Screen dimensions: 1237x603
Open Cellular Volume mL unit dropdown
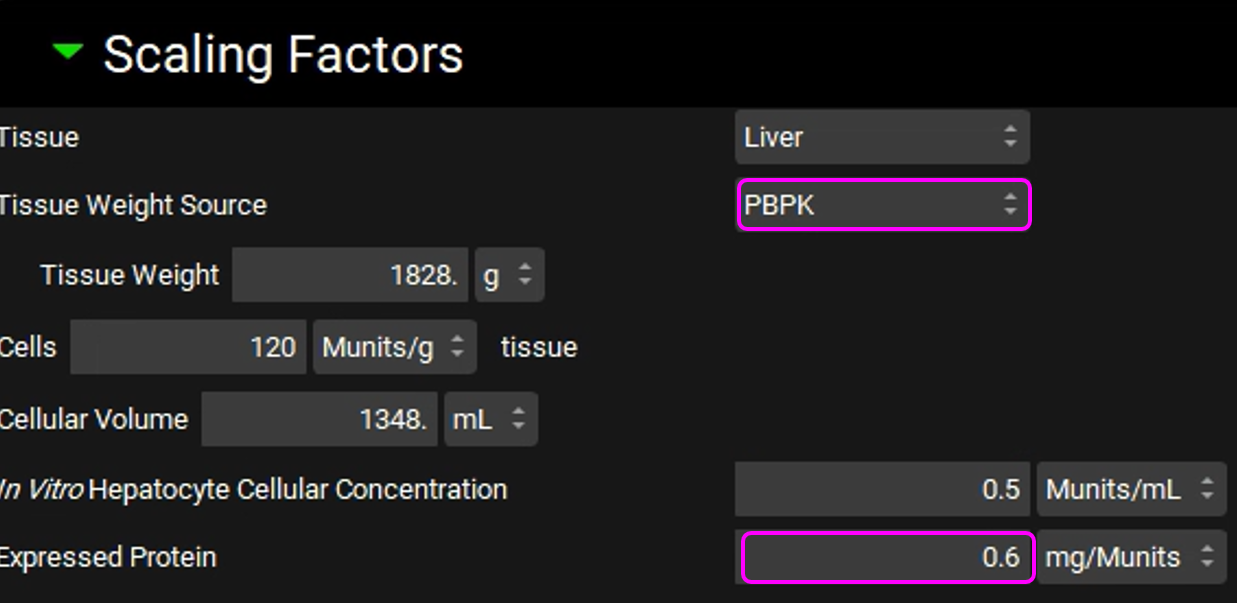(x=491, y=419)
